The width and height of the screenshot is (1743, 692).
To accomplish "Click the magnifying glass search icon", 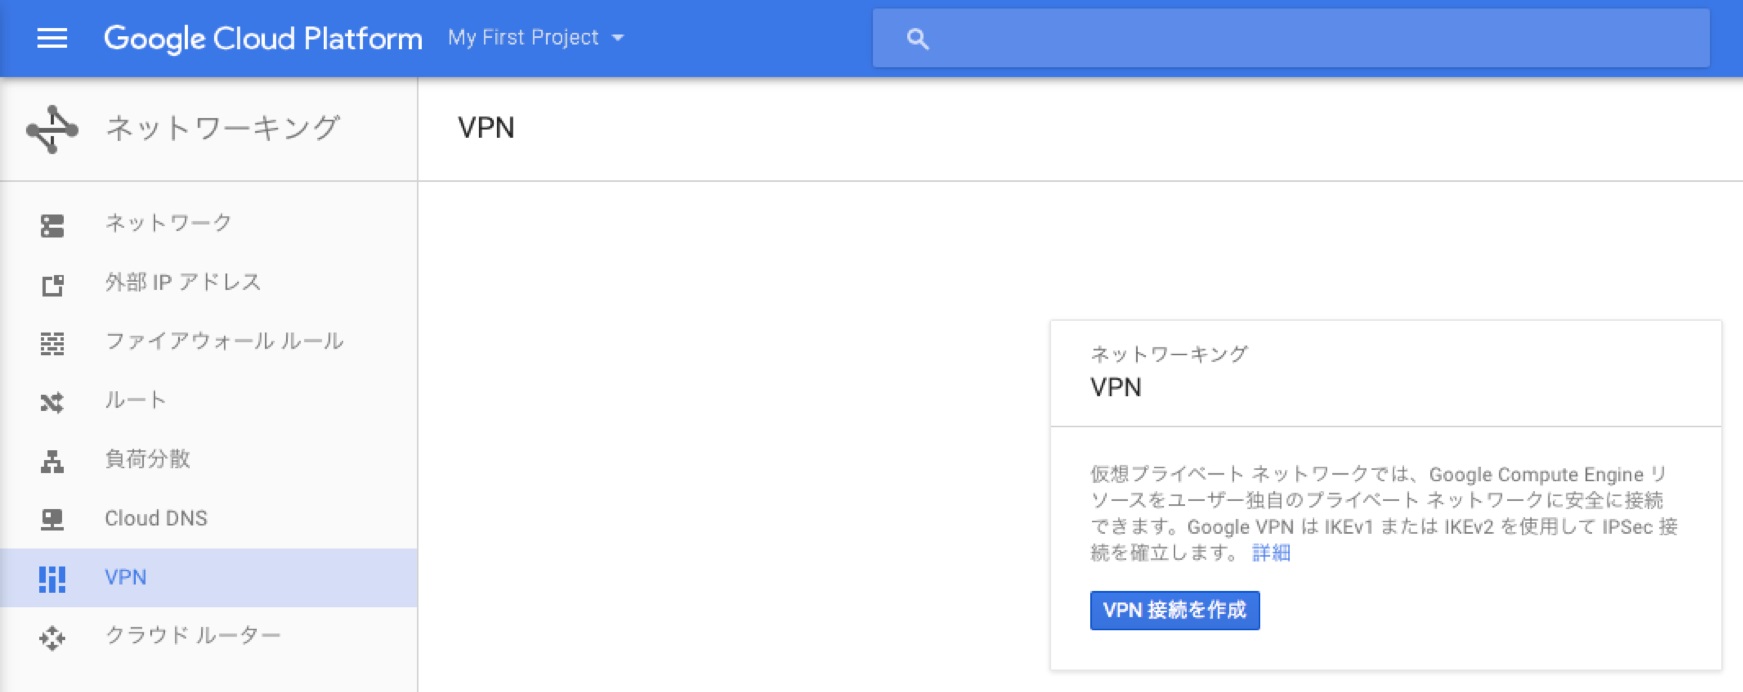I will point(917,39).
